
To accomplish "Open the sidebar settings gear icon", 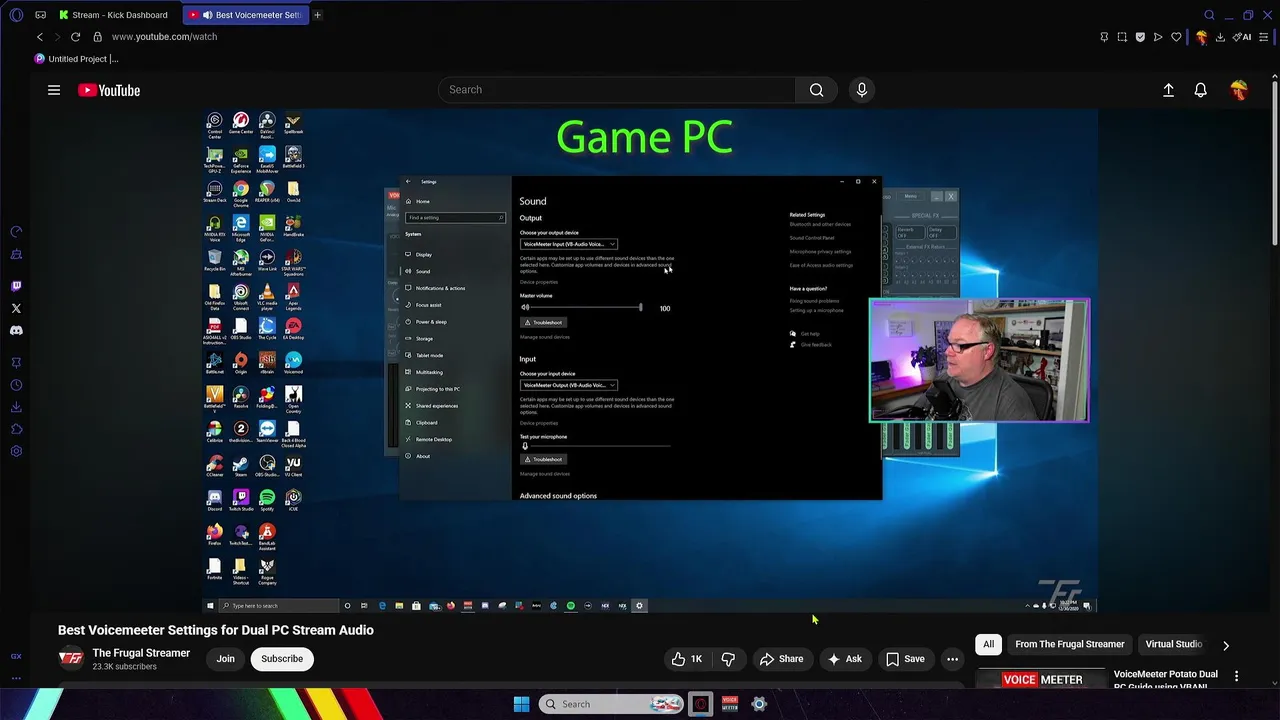I will pyautogui.click(x=16, y=451).
